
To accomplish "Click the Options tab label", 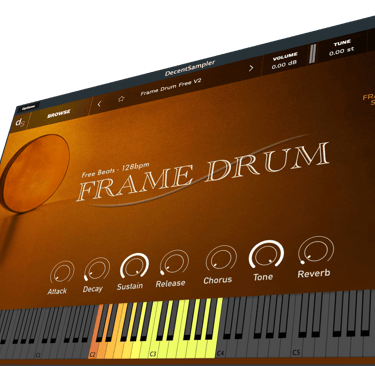I will [28, 107].
